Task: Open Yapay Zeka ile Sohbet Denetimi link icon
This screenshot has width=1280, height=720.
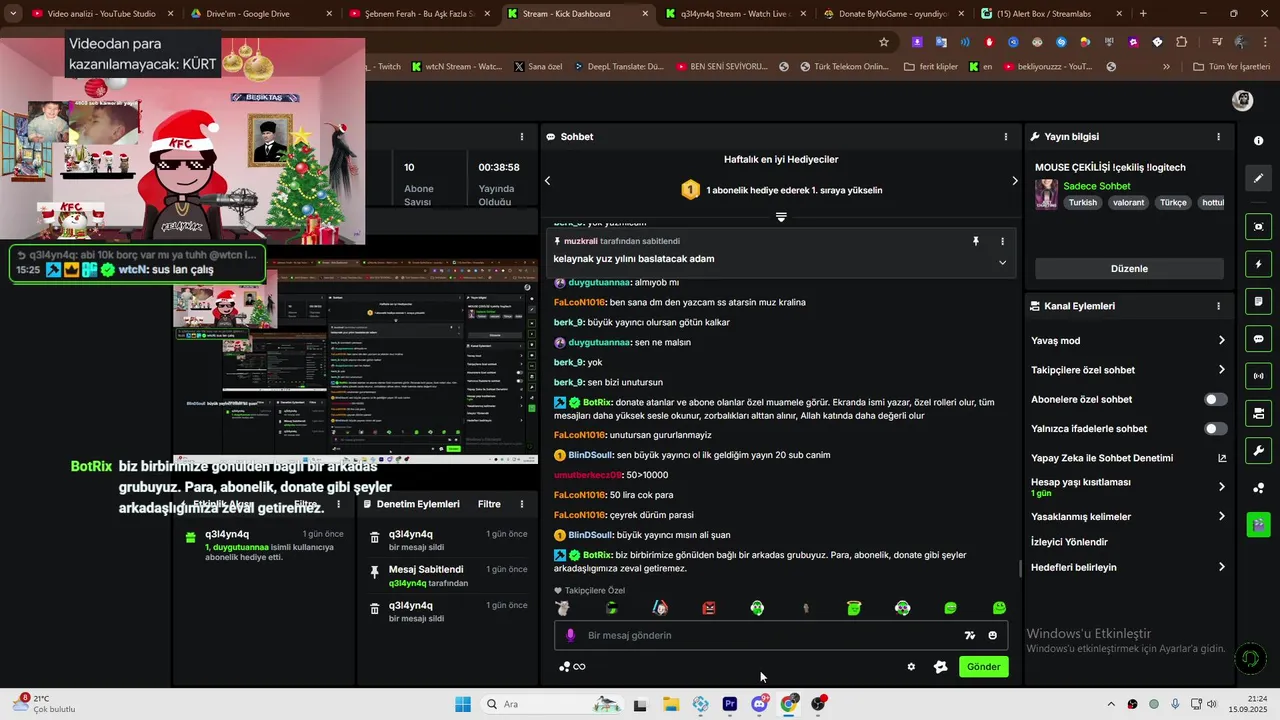Action: (1221, 458)
